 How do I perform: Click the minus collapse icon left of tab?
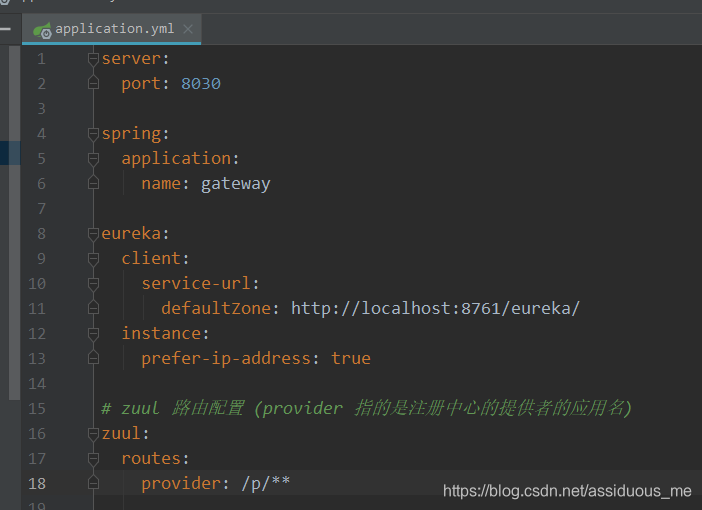pyautogui.click(x=5, y=29)
